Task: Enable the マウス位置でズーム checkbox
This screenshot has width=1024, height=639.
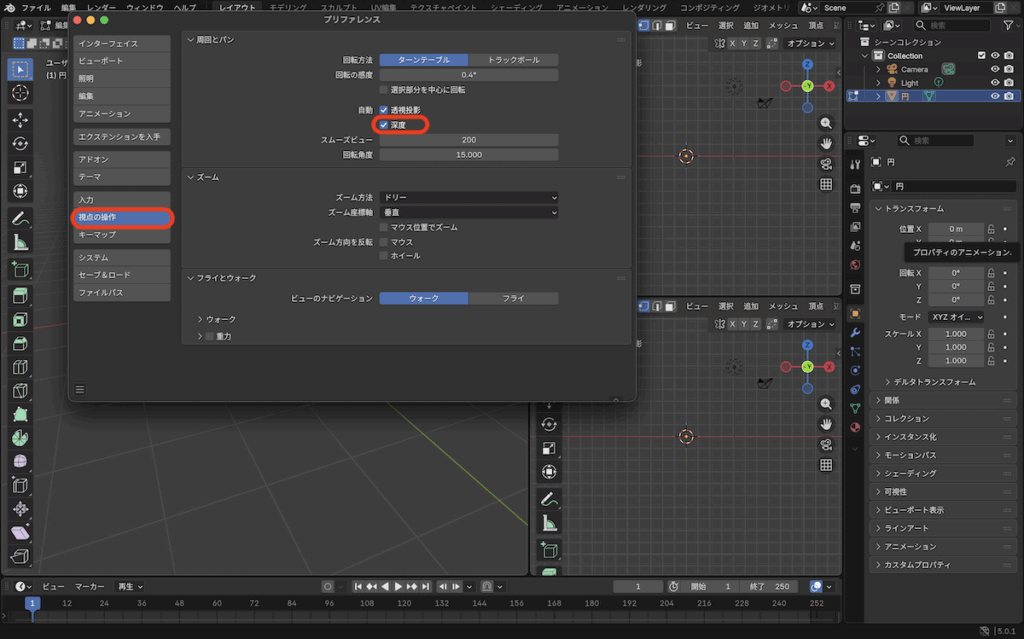Action: click(384, 228)
